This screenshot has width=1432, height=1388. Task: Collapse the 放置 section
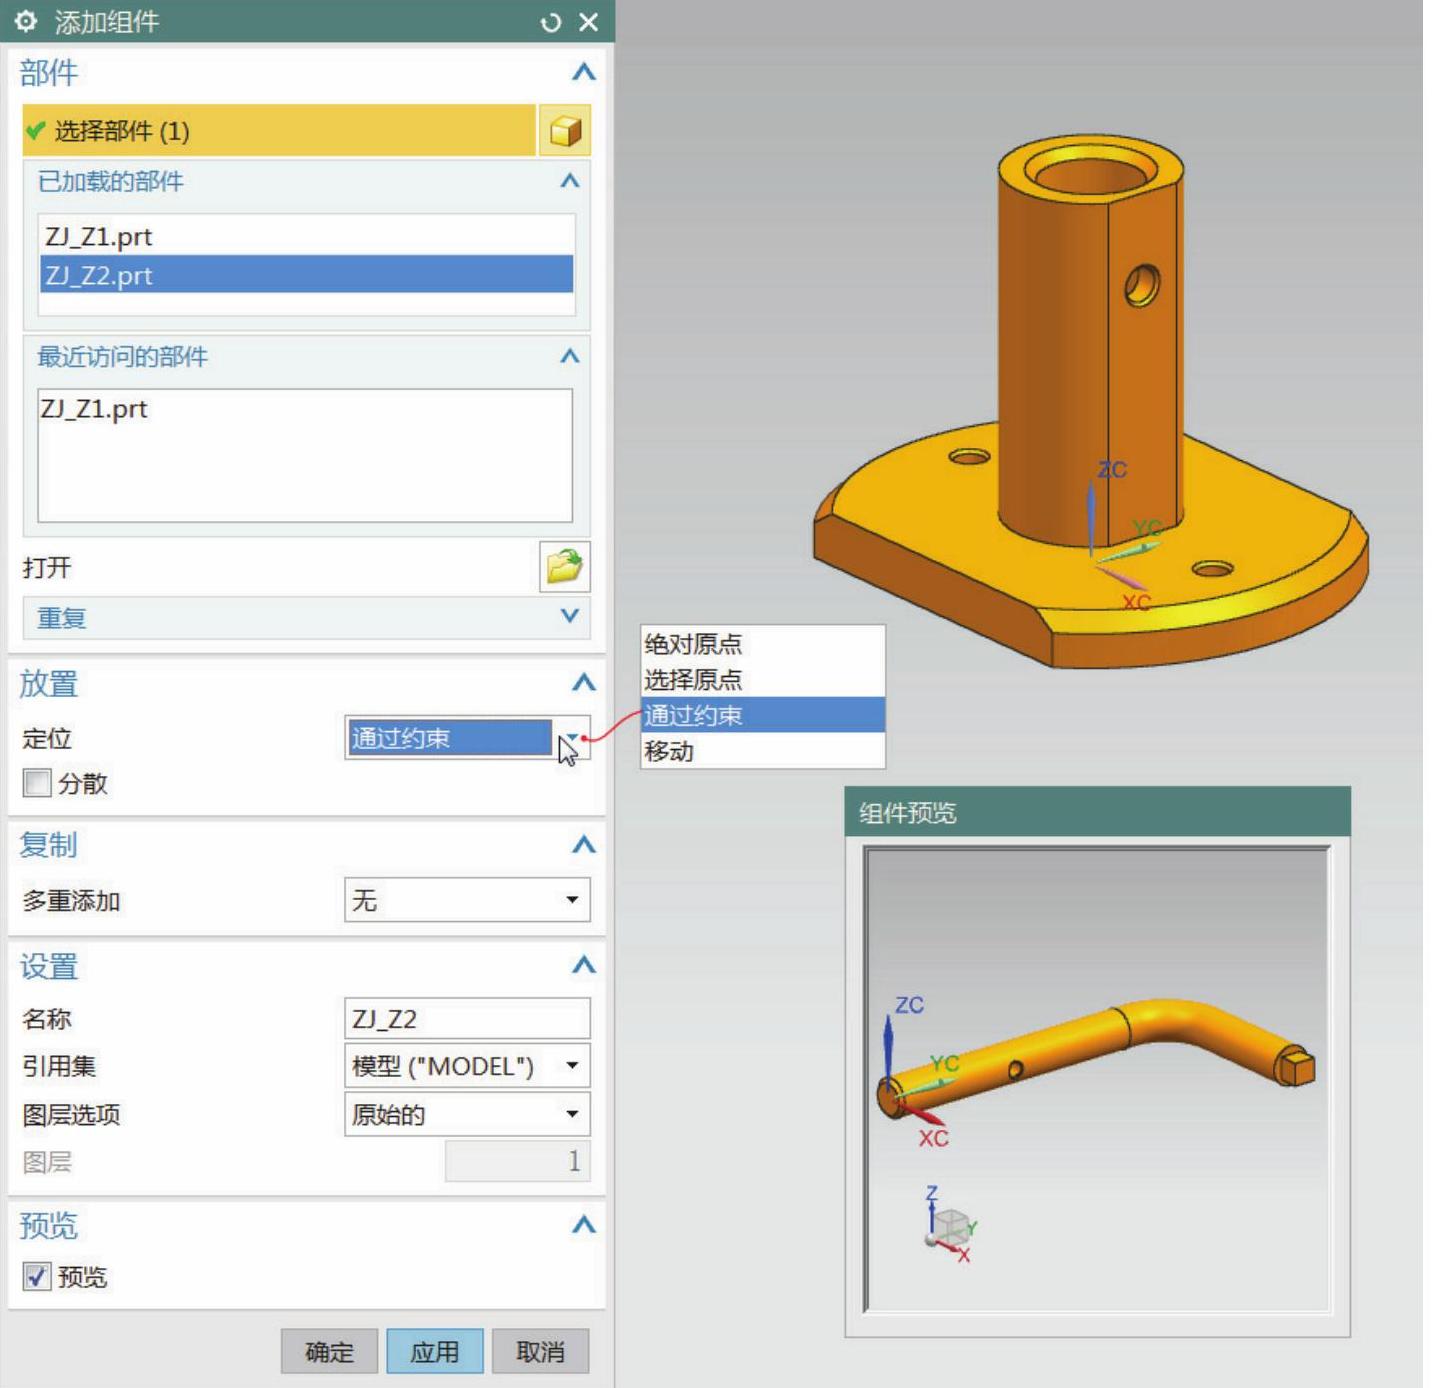tap(583, 683)
